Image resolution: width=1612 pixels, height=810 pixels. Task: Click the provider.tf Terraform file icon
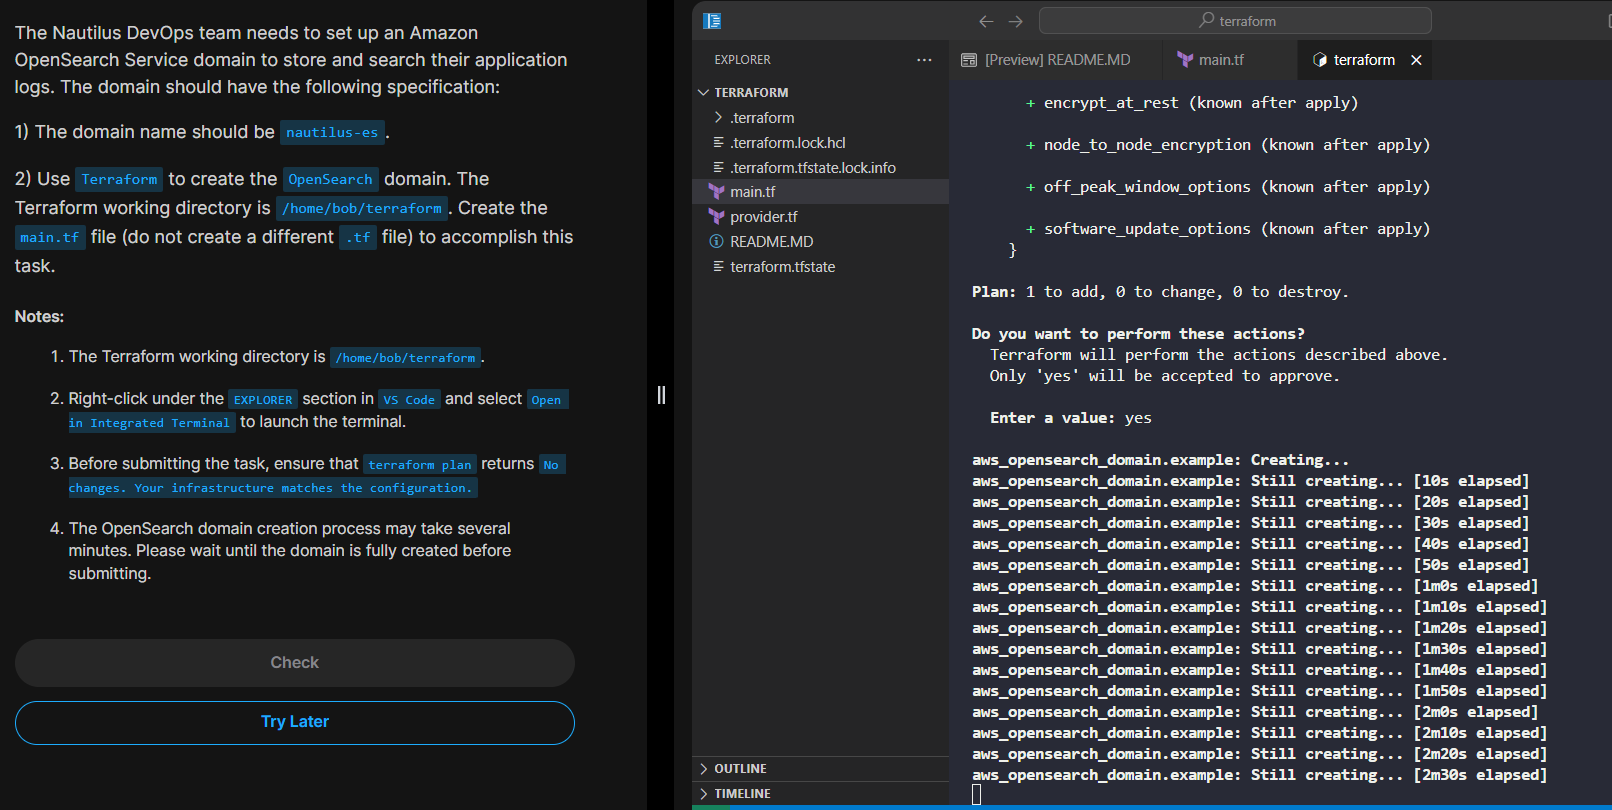[717, 217]
